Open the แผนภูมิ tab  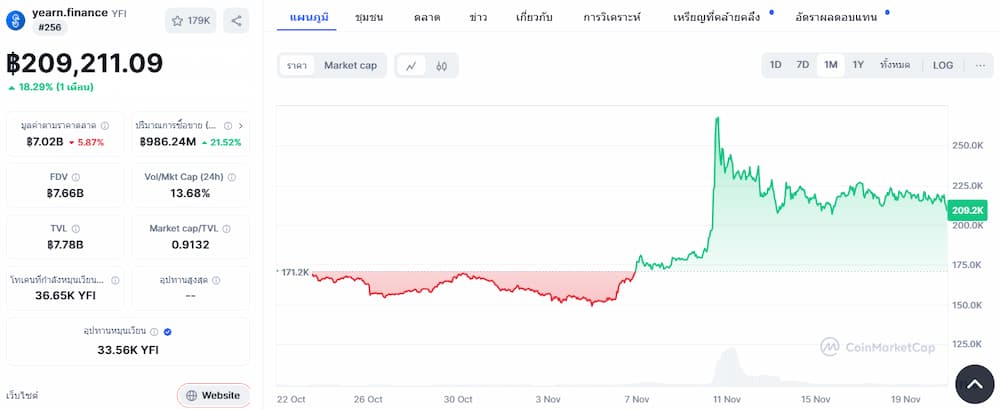point(309,17)
